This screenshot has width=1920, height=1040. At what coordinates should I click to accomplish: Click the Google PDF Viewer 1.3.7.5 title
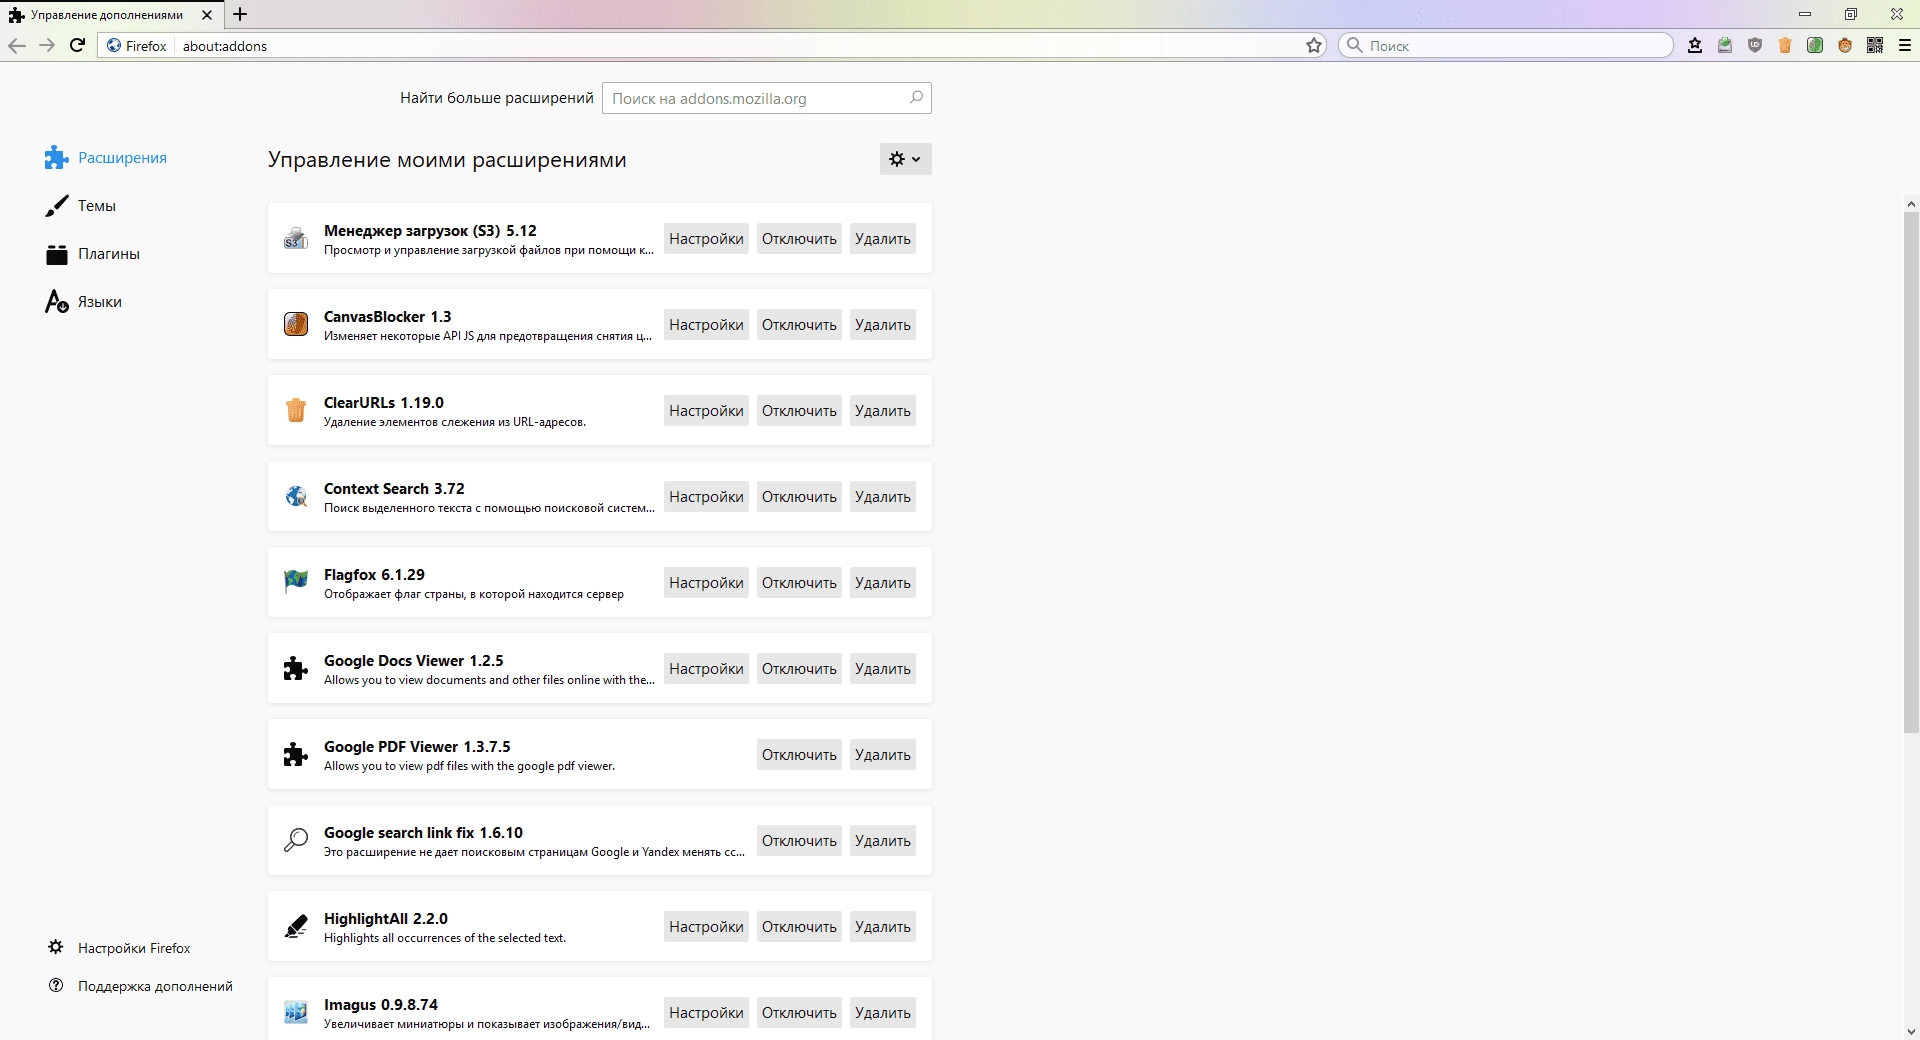point(417,746)
